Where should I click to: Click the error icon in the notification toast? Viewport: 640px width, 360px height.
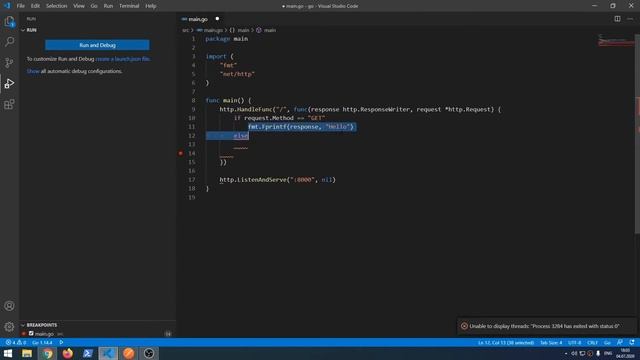464,326
